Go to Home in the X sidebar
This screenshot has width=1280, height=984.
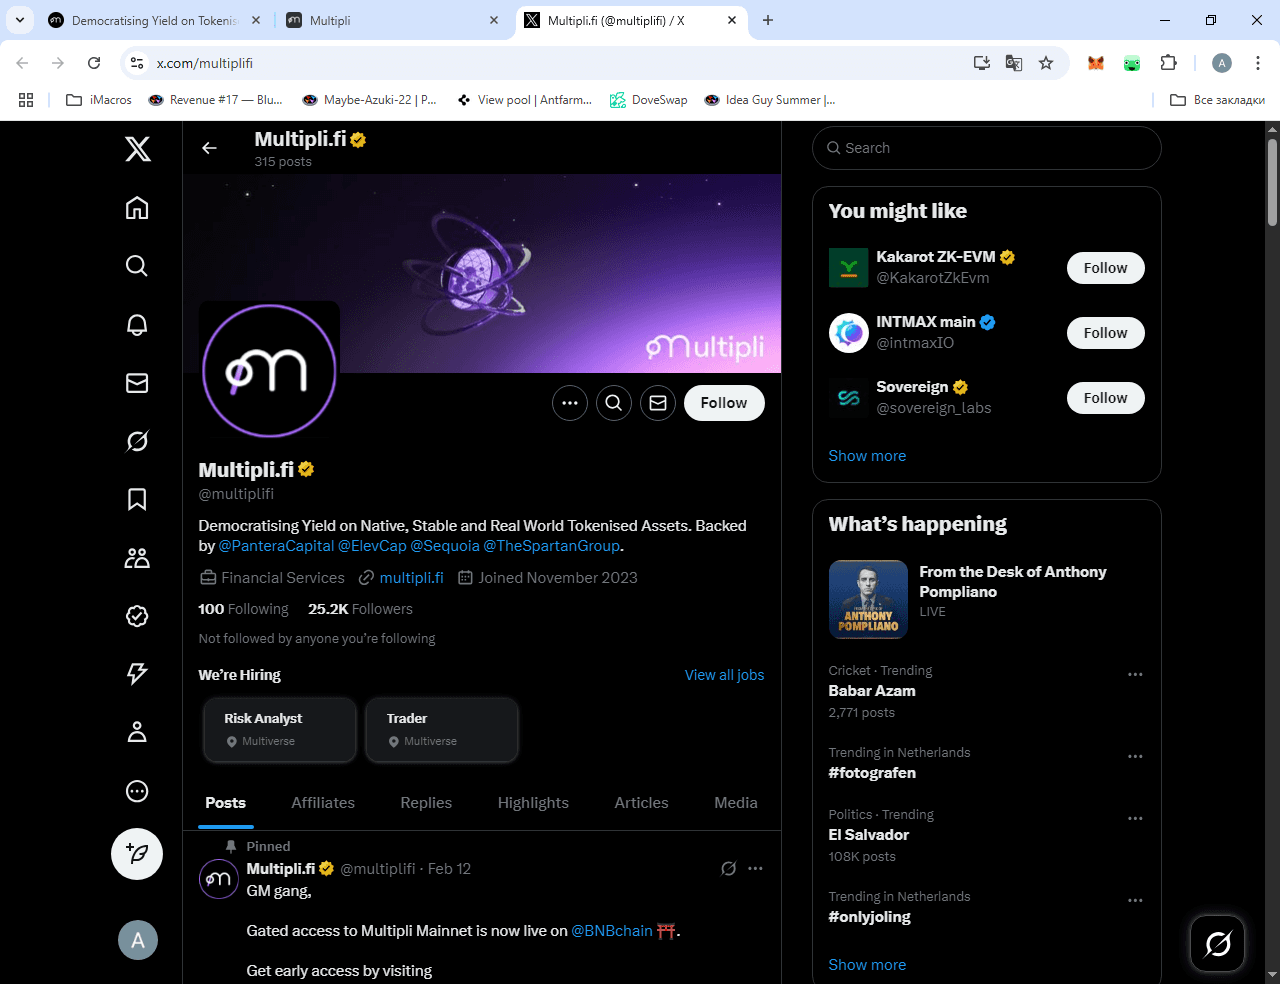[137, 207]
